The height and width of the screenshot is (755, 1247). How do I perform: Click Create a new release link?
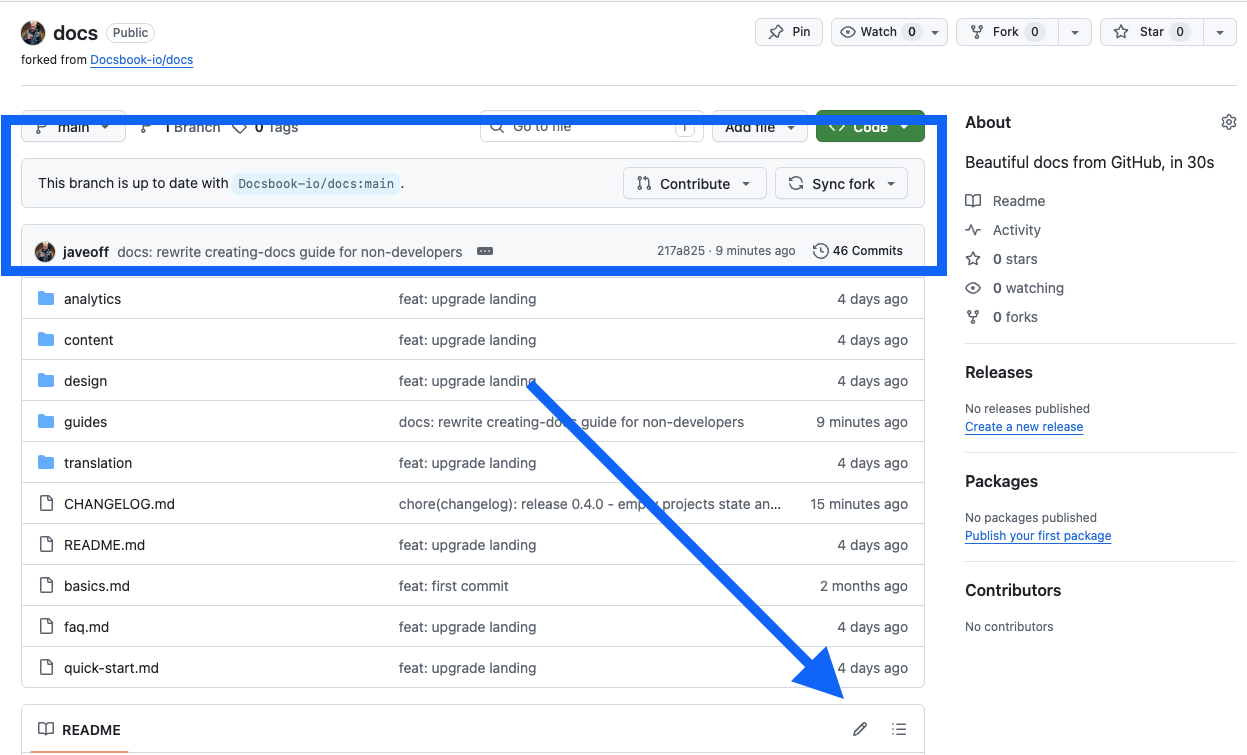[1024, 427]
